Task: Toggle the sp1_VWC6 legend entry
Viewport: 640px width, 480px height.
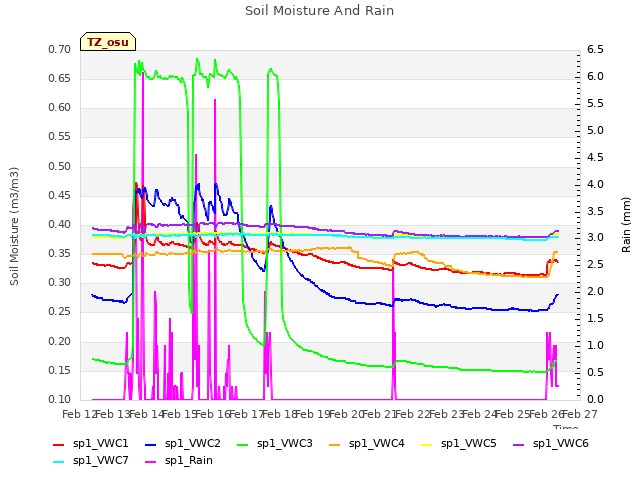Action: 551,444
